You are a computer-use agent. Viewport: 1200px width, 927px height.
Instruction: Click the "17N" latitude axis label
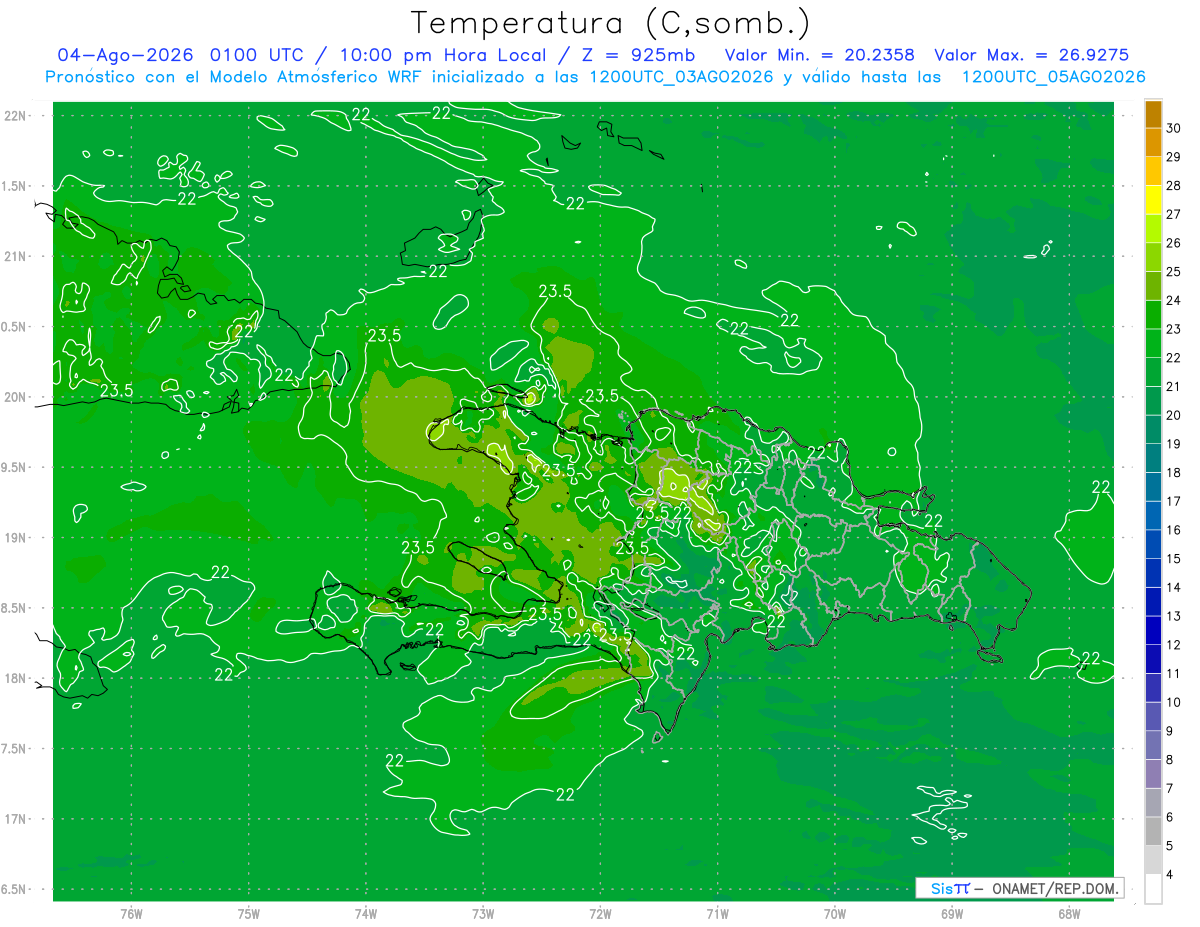pos(15,819)
